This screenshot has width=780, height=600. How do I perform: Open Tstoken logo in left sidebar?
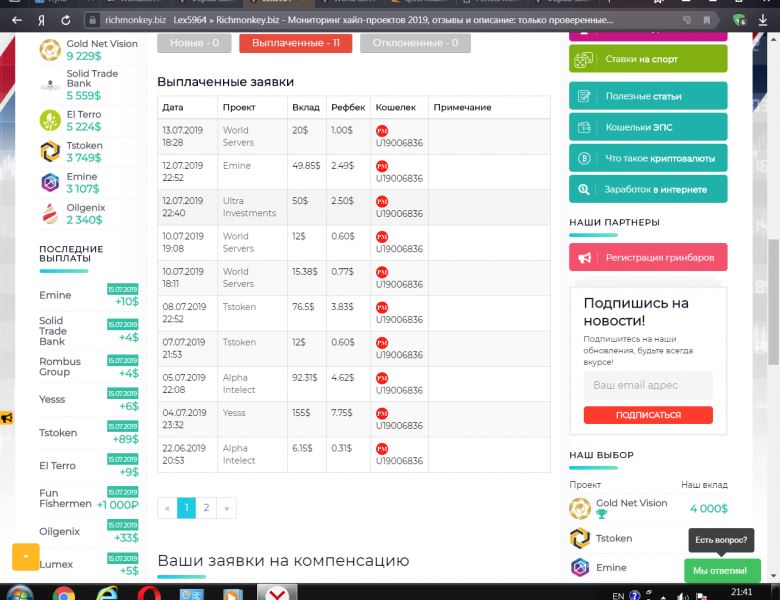[50, 151]
